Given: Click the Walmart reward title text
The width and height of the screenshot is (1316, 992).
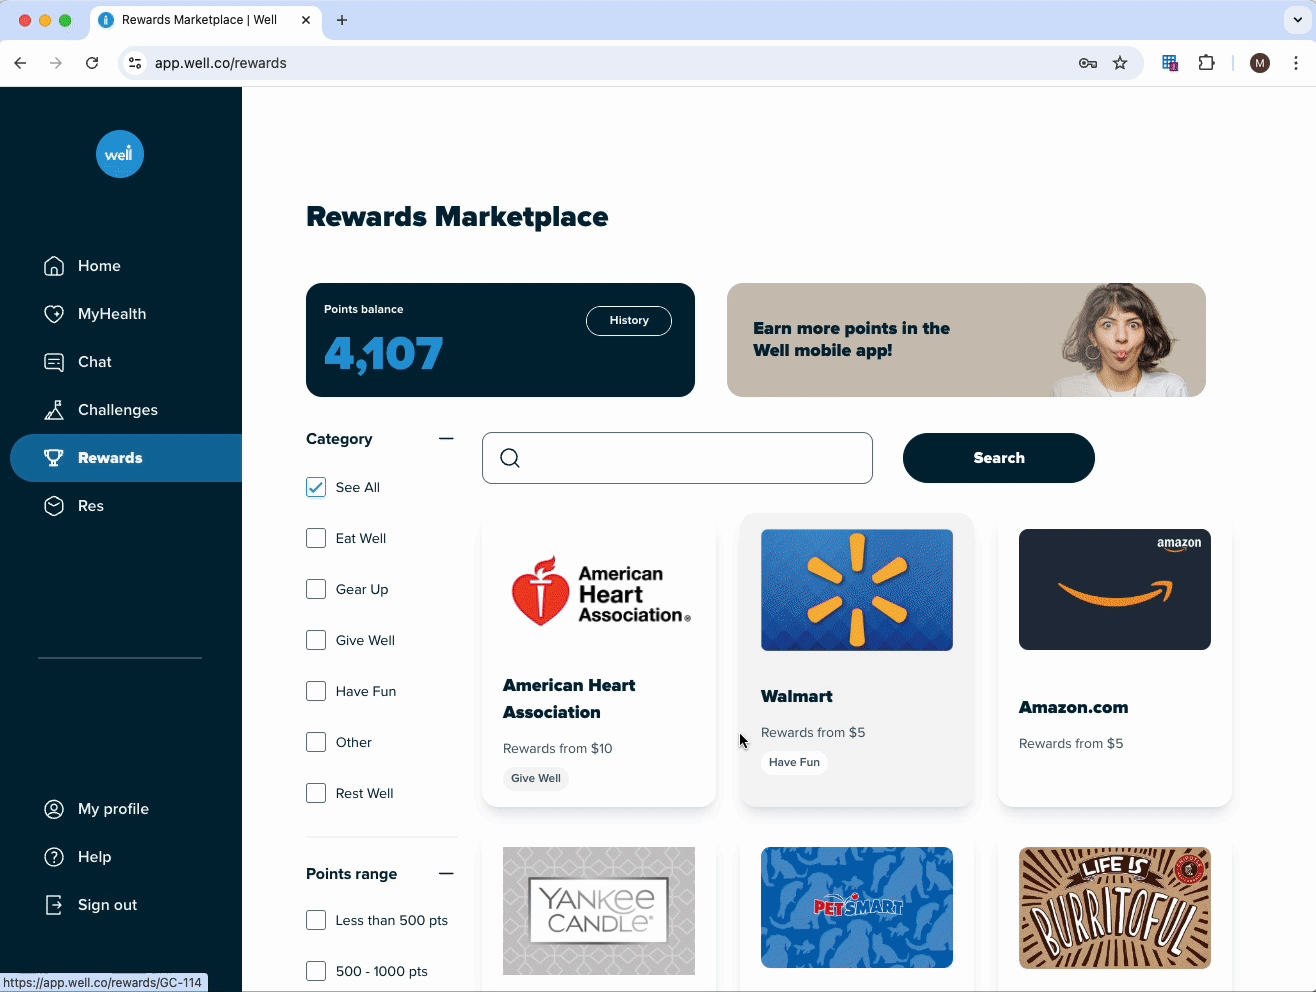Looking at the screenshot, I should (x=796, y=696).
